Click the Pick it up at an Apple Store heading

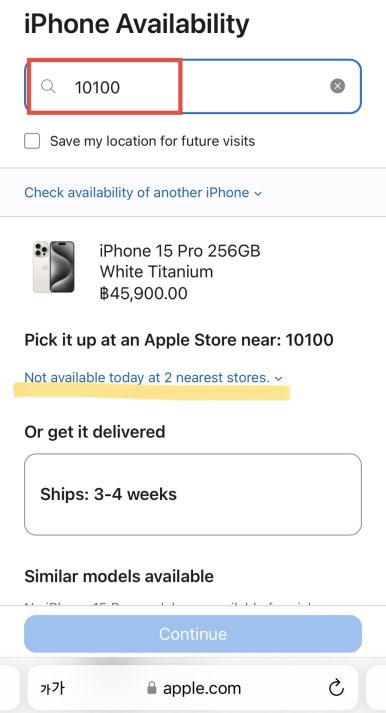[179, 340]
